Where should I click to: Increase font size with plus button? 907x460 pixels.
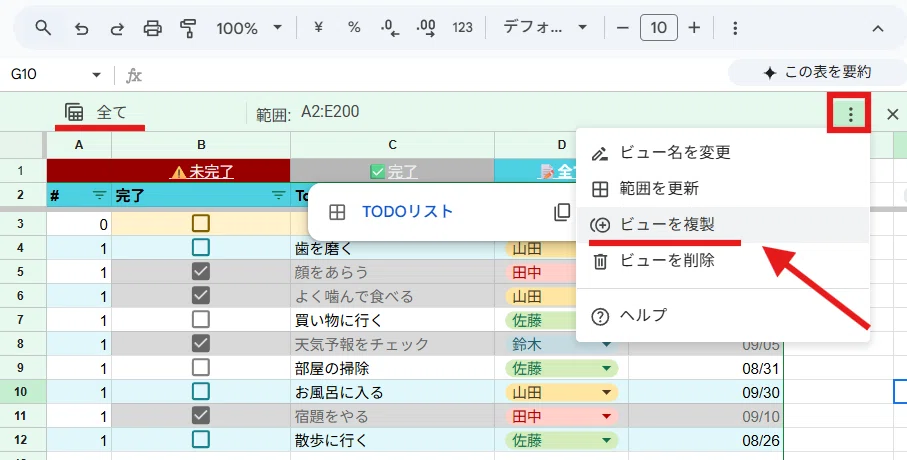pyautogui.click(x=694, y=27)
